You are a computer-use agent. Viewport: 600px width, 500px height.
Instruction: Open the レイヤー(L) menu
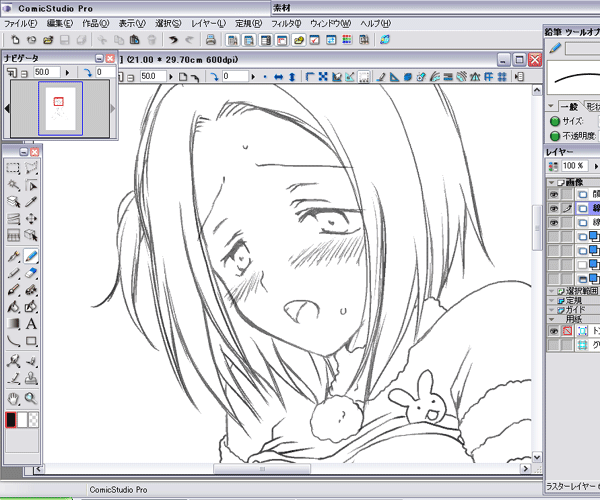[209, 23]
